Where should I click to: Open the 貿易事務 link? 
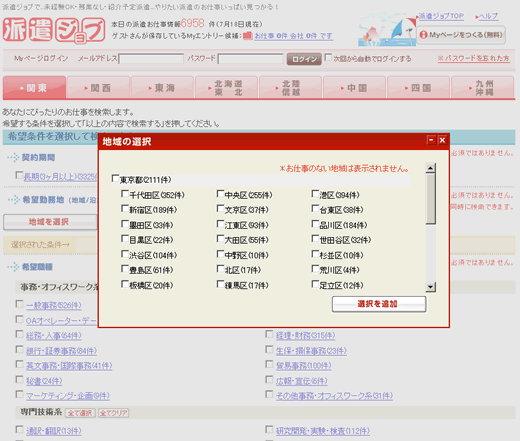point(303,366)
